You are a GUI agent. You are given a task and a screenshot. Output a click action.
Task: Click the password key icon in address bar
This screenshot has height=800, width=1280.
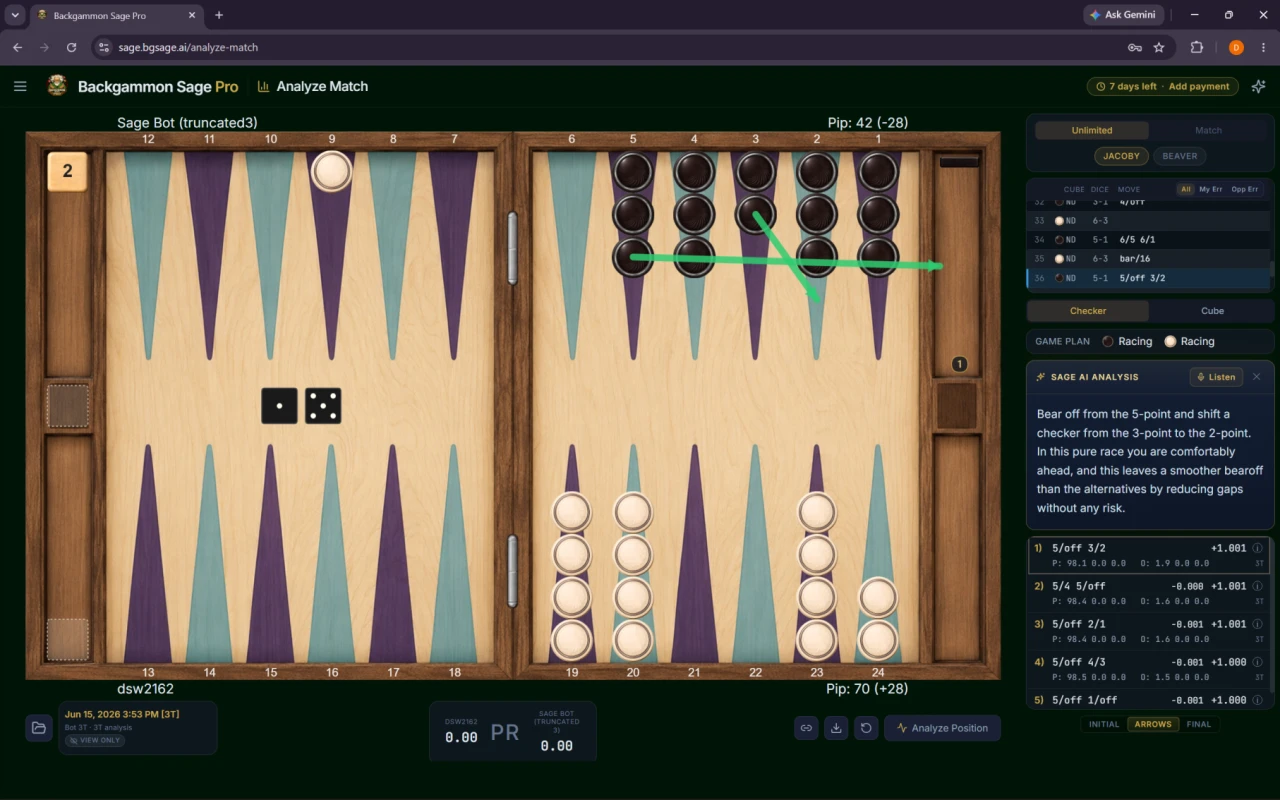[x=1135, y=47]
